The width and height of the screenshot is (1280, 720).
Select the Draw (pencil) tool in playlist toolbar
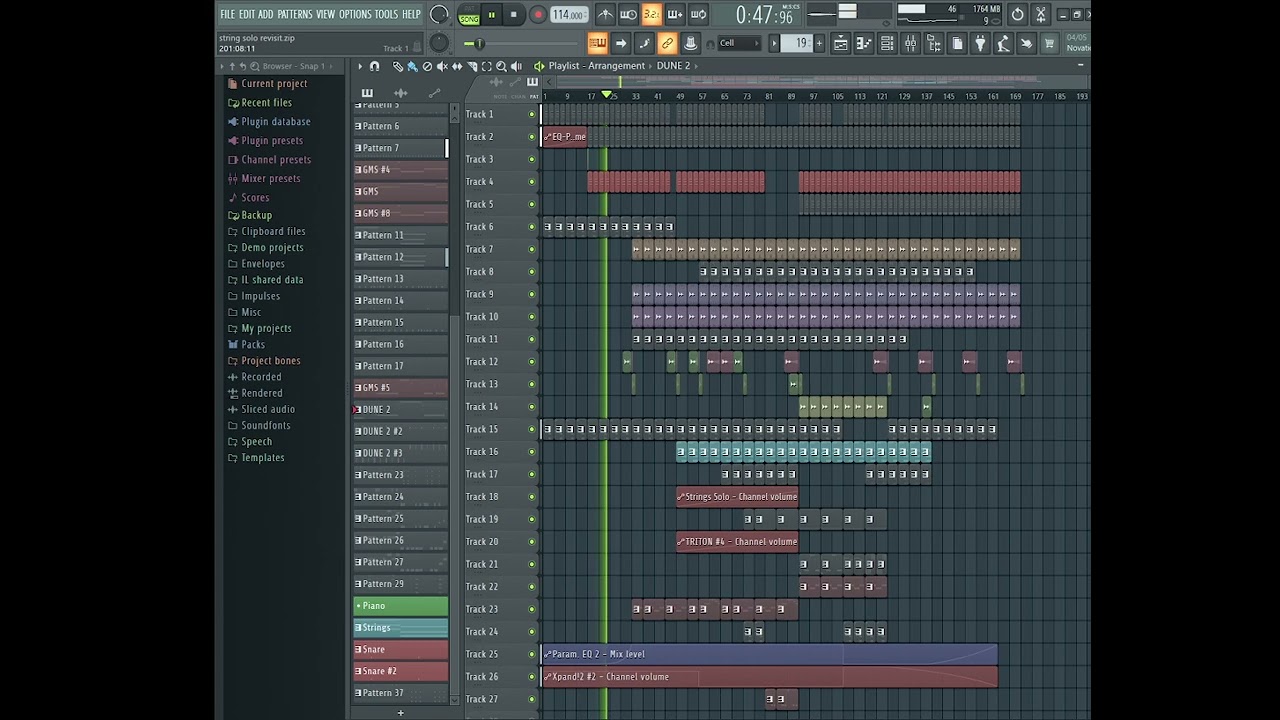pos(398,66)
